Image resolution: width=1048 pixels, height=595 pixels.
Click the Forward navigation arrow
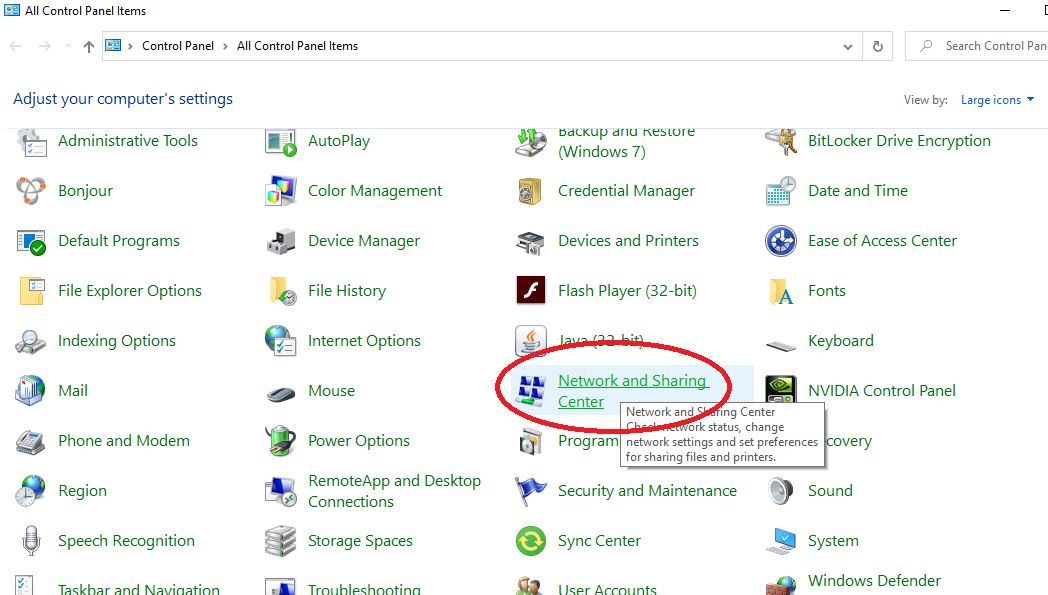(x=44, y=46)
